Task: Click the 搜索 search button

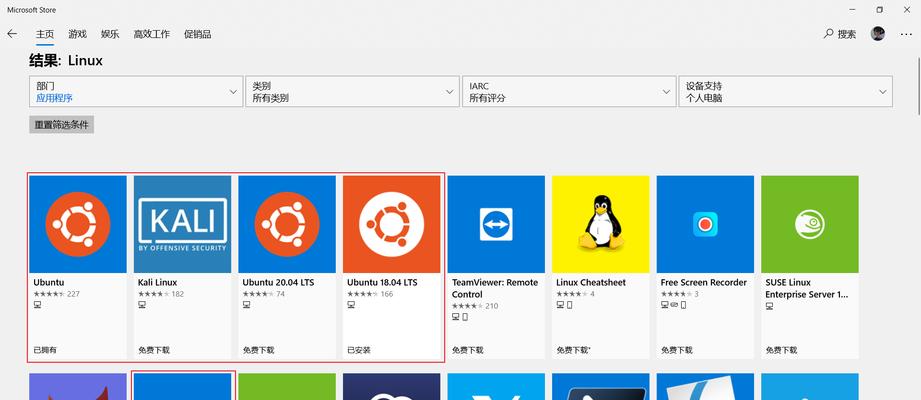Action: tap(840, 34)
